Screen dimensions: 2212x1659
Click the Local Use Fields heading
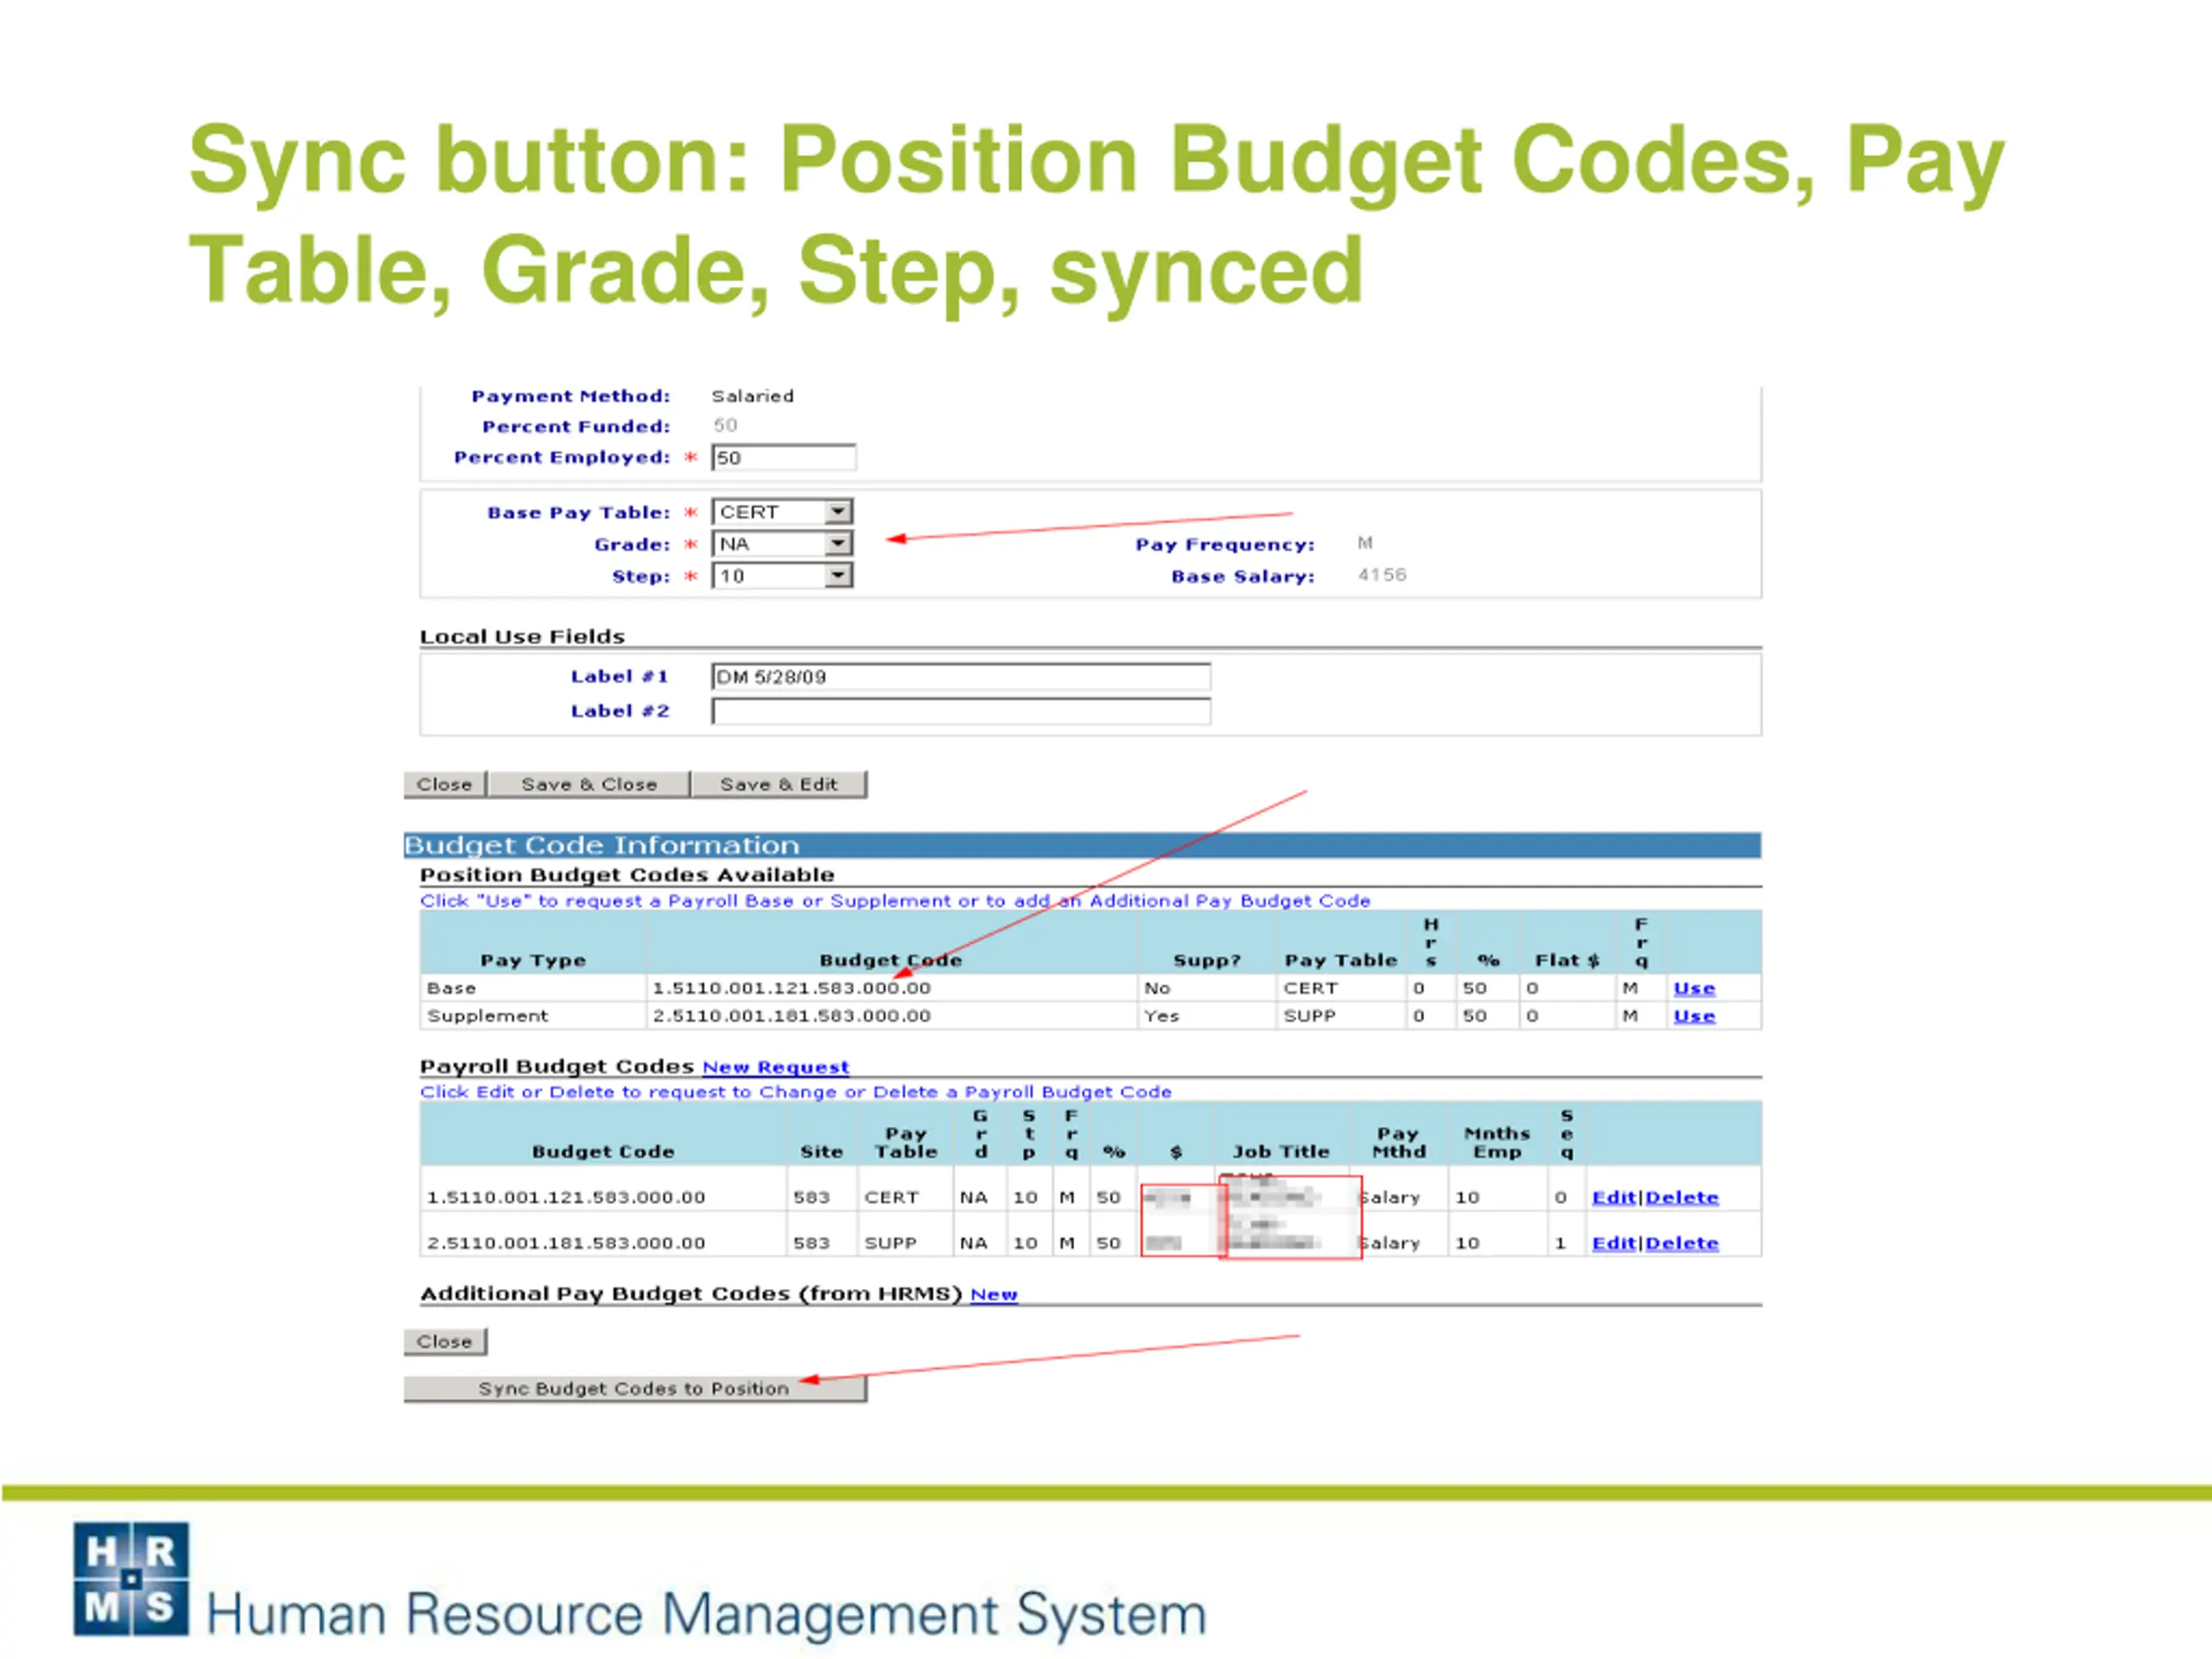[x=522, y=637]
